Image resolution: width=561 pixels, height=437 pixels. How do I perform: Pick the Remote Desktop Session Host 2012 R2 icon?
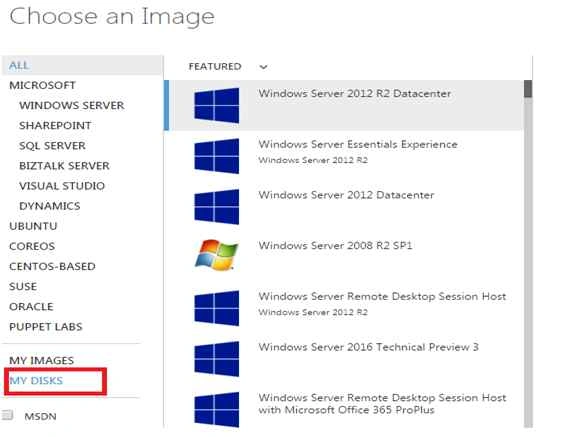point(217,308)
